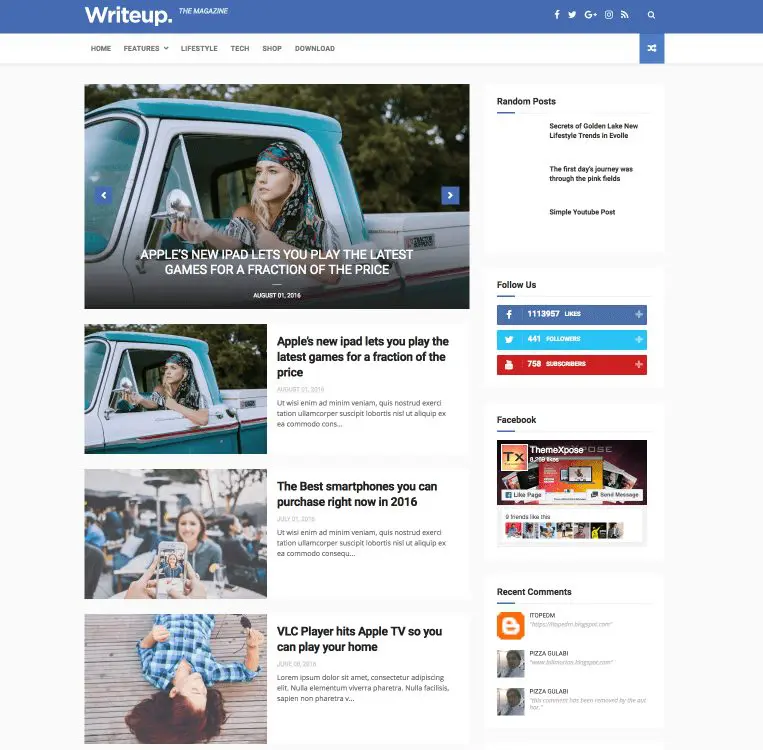Open post 'VLC Player hits Apple TV'

tap(359, 639)
